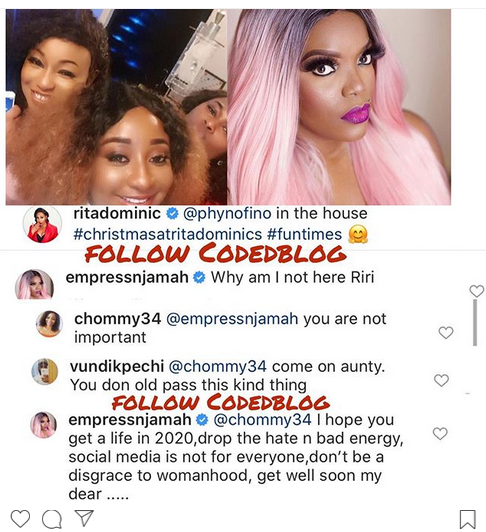The height and width of the screenshot is (532, 486).
Task: Open the vundikpechi username
Action: [117, 366]
